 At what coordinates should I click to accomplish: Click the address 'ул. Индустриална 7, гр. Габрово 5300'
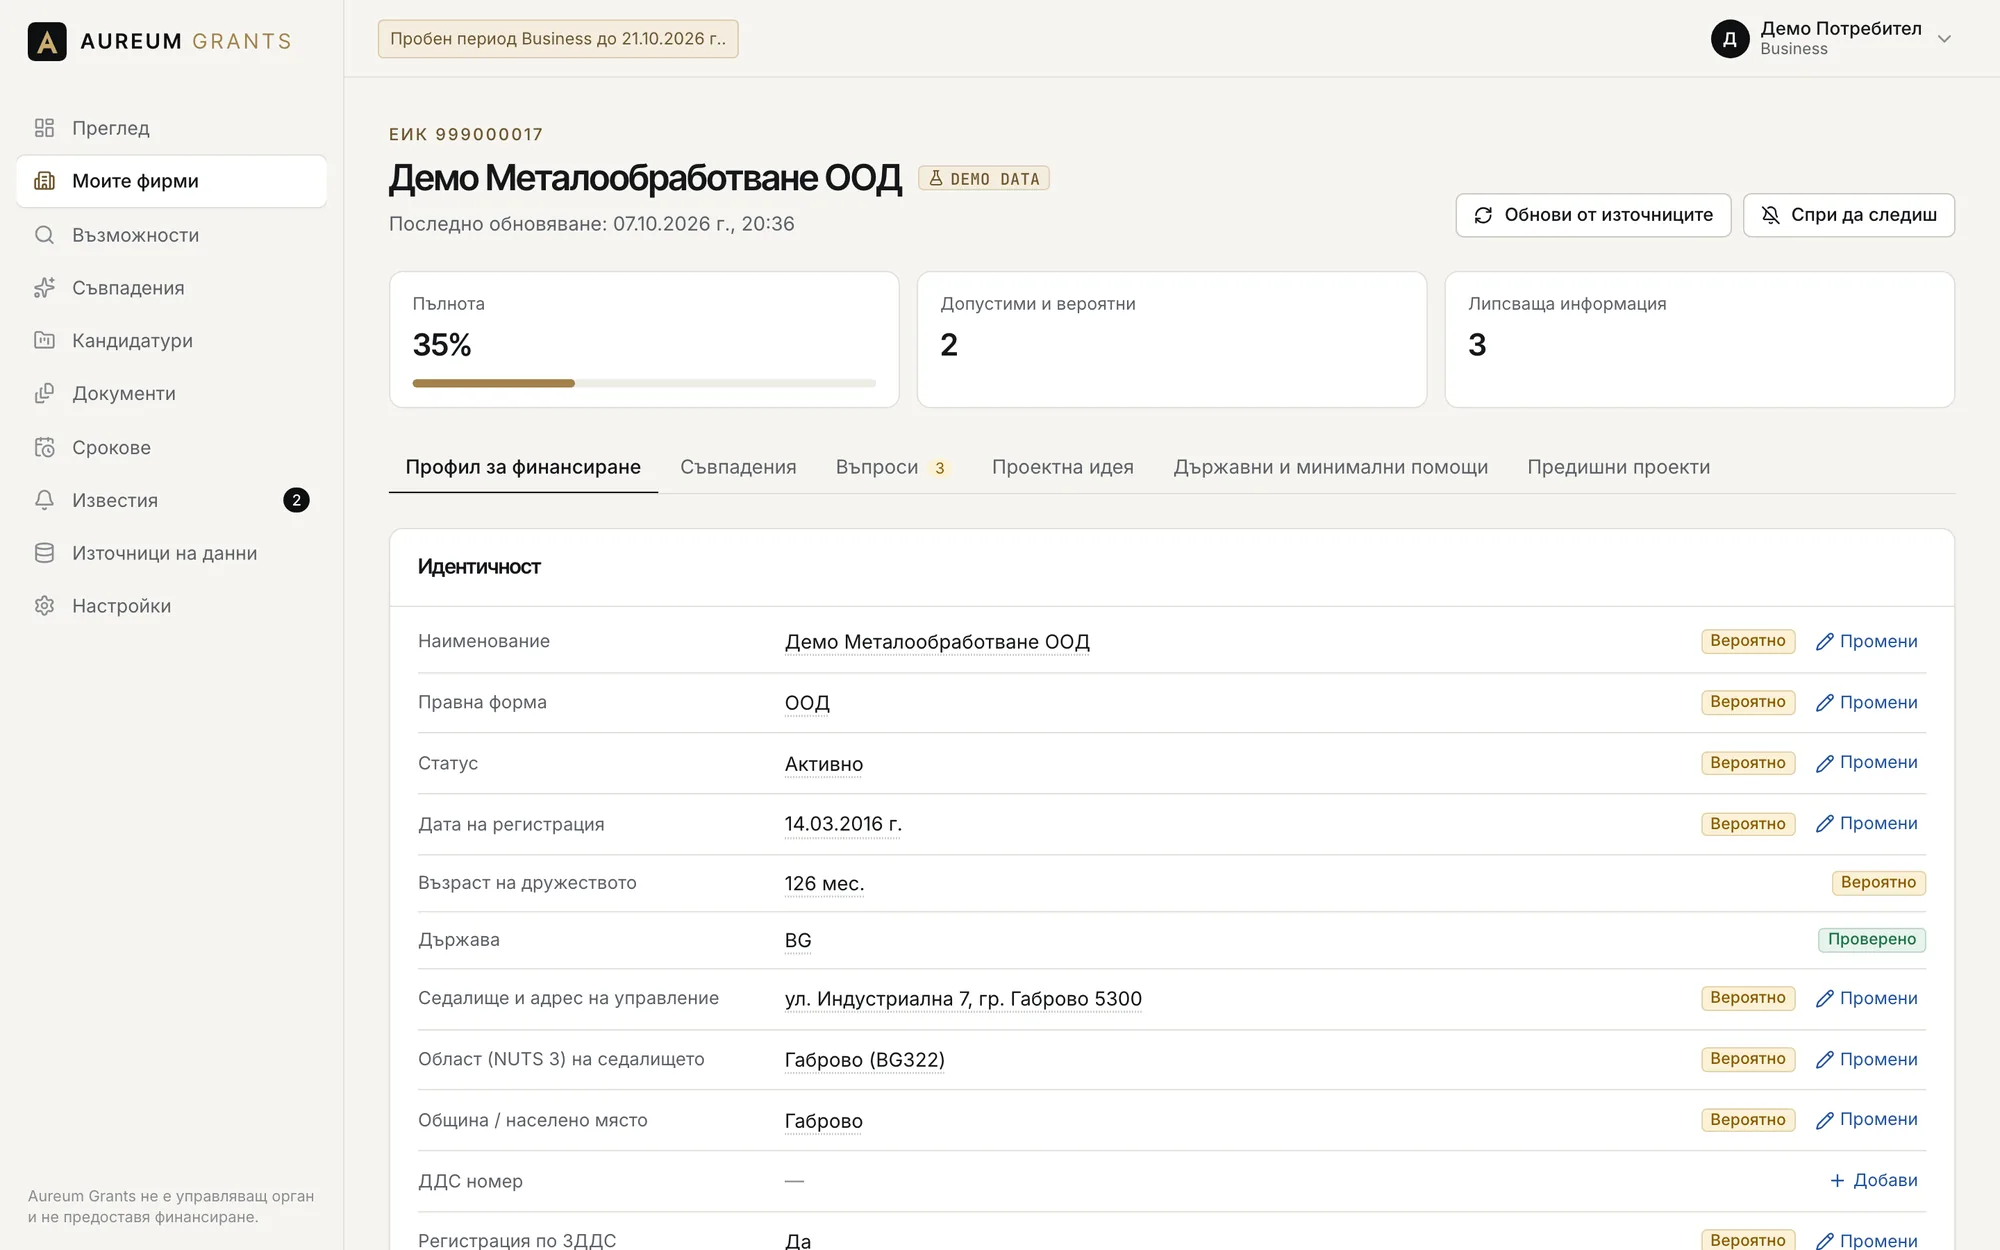[963, 998]
